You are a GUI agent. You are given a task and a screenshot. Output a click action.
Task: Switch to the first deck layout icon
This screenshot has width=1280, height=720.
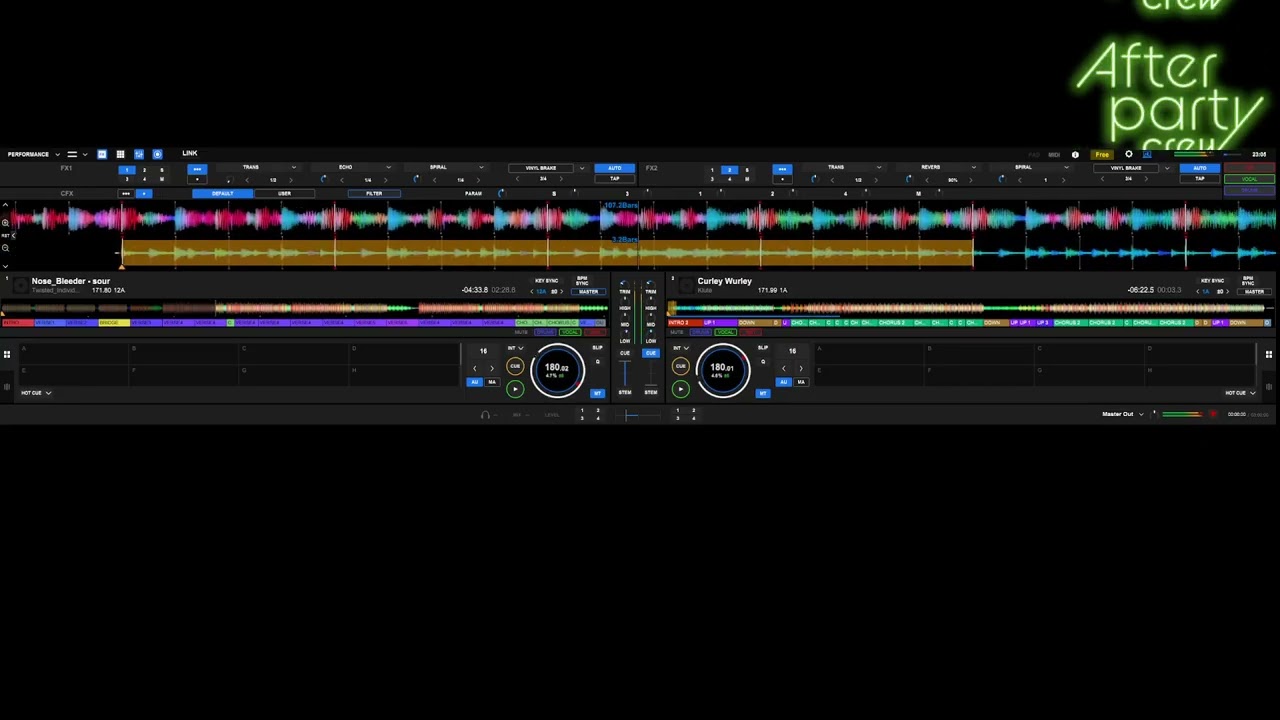coord(102,154)
